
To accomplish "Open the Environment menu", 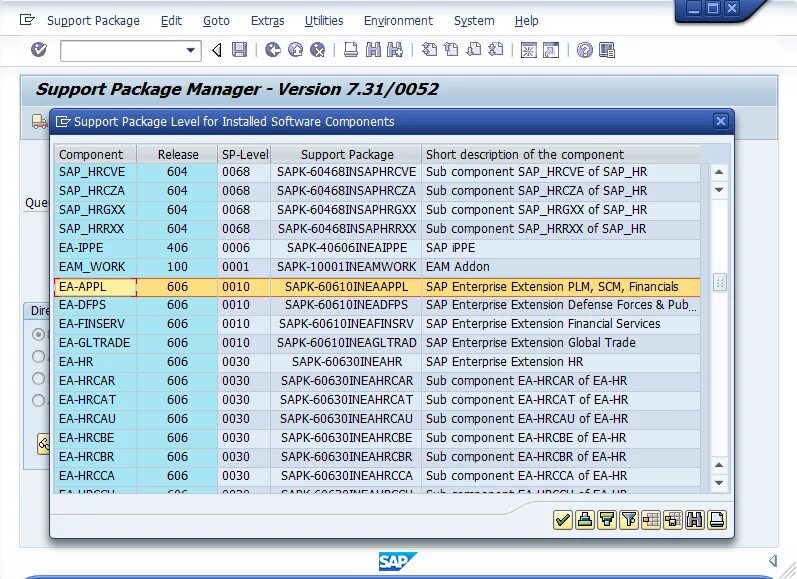I will pos(398,21).
